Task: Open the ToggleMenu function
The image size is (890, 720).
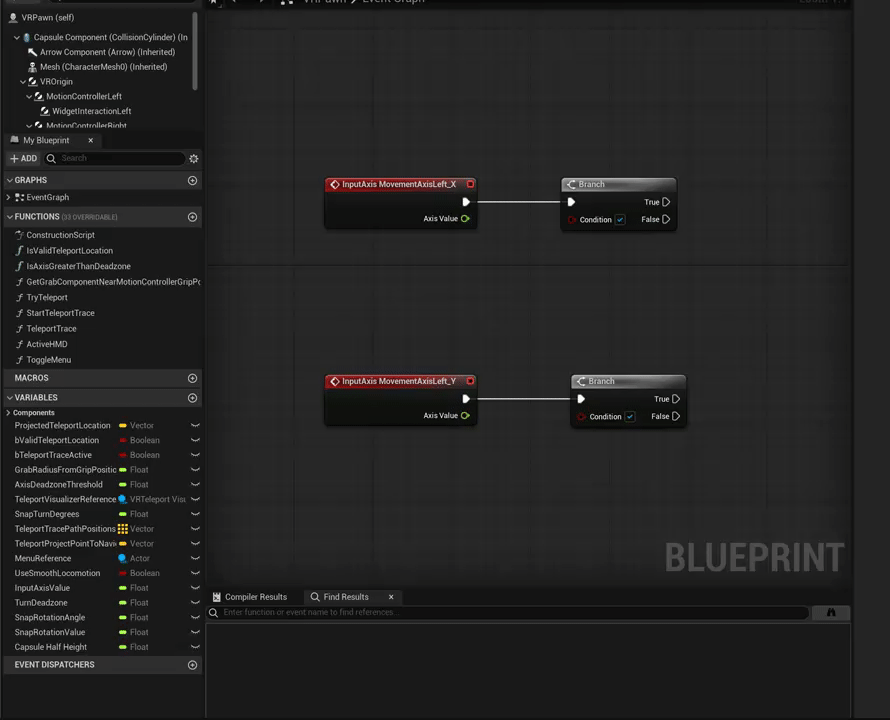Action: click(x=49, y=360)
